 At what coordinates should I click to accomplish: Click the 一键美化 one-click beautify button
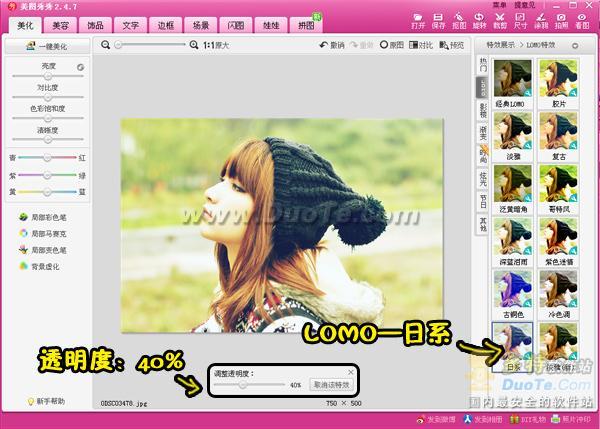click(47, 46)
